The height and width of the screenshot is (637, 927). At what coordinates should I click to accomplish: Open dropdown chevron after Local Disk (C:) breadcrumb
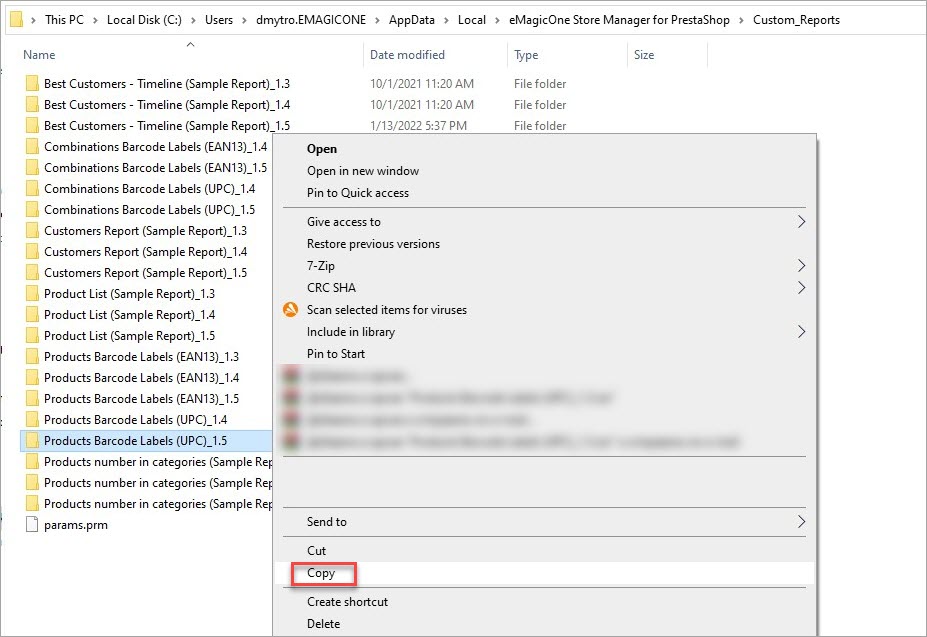tap(193, 20)
